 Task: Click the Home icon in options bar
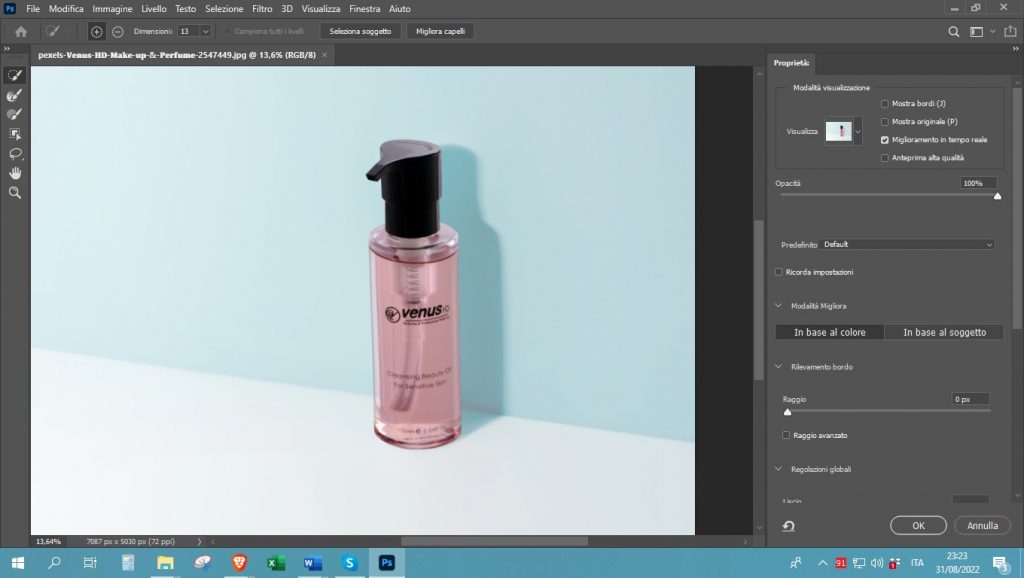click(20, 32)
